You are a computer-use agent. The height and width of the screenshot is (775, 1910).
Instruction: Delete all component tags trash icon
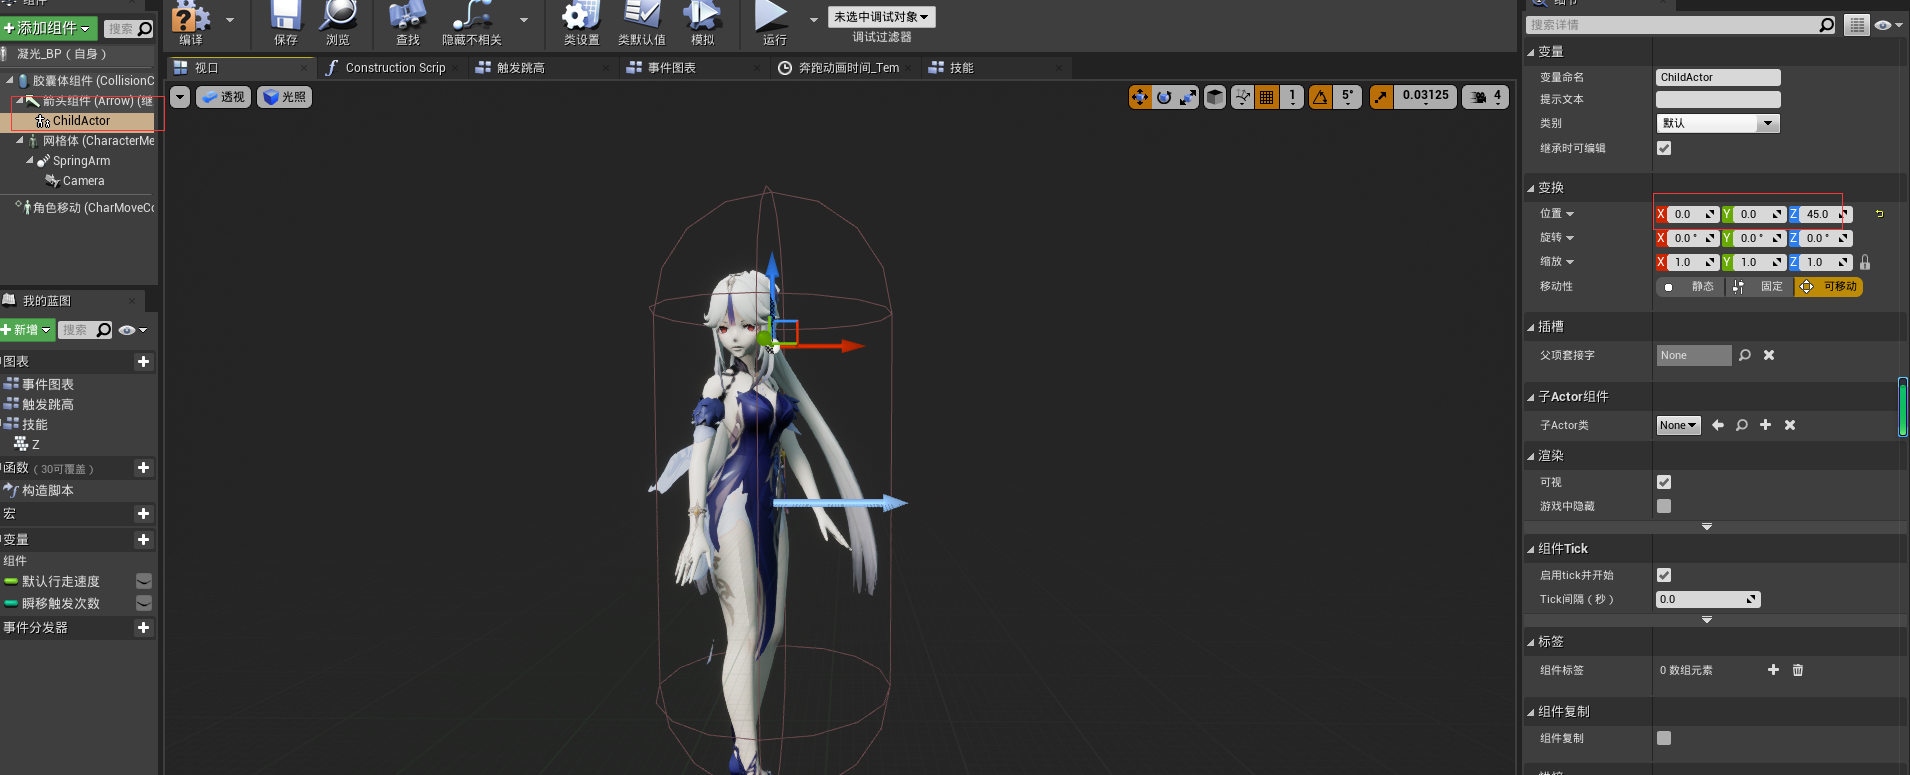tap(1798, 670)
